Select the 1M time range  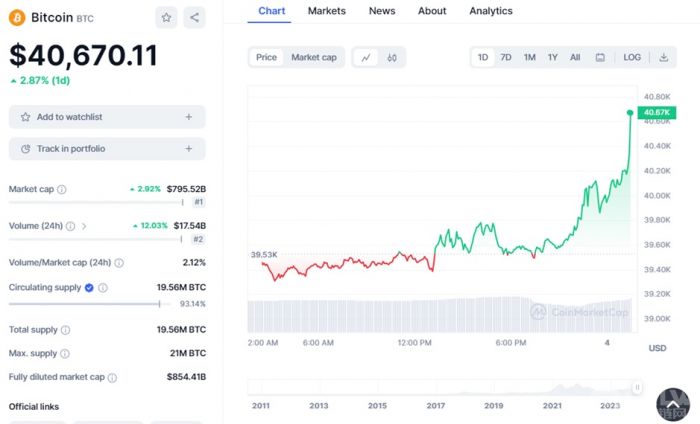tap(529, 58)
